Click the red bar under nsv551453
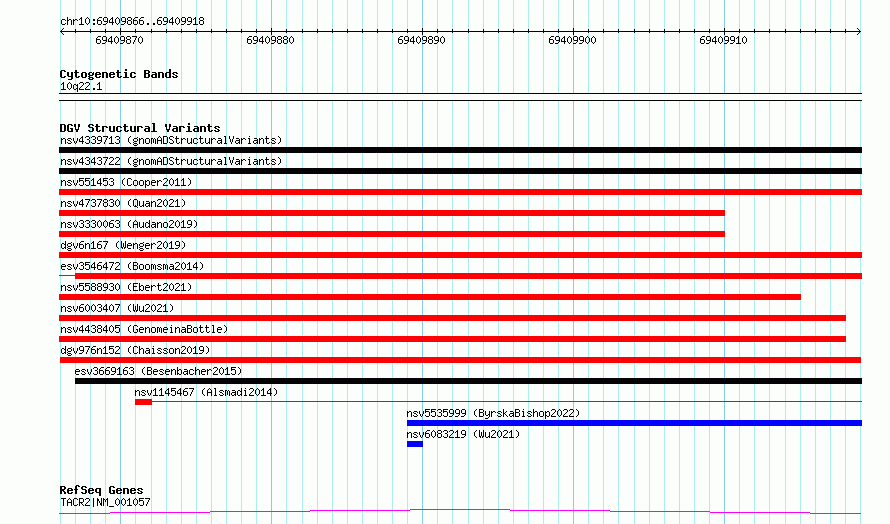This screenshot has width=890, height=524. coord(460,192)
